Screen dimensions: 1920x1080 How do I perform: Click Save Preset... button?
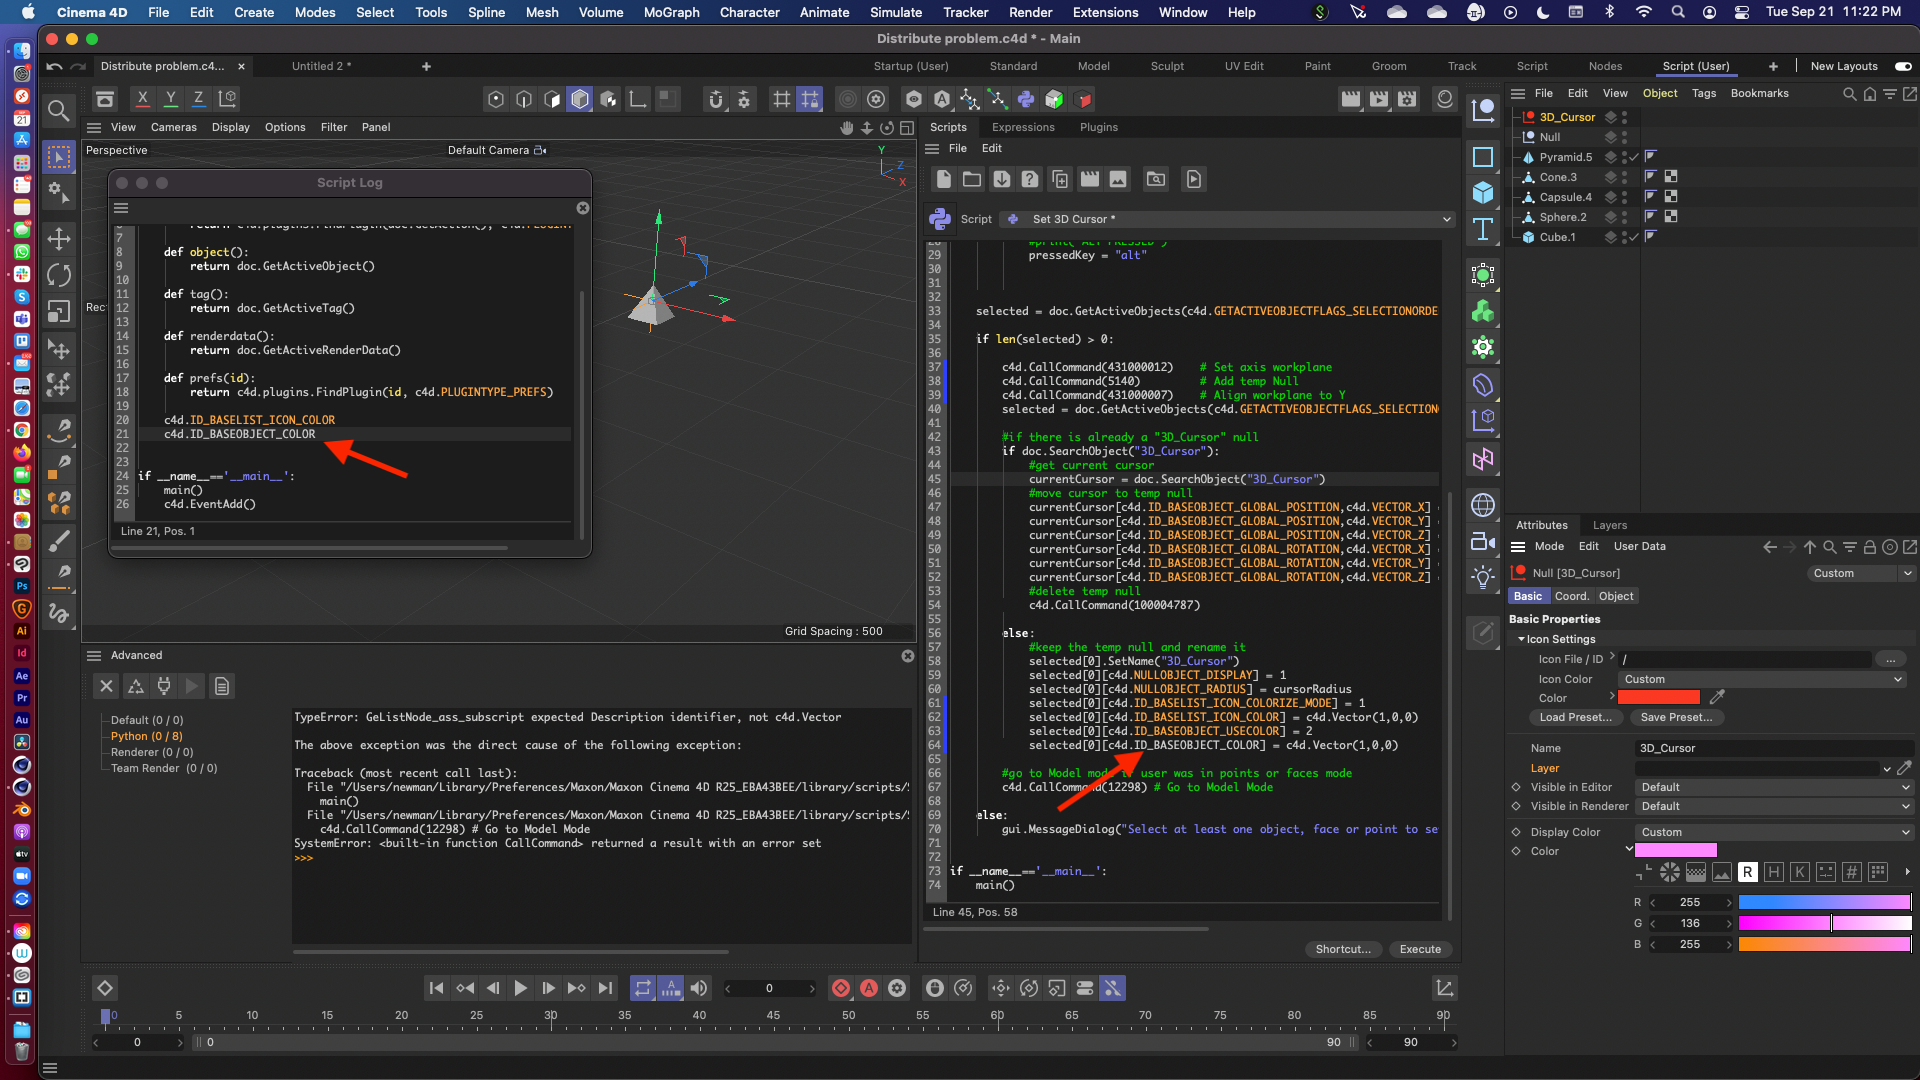coord(1676,717)
